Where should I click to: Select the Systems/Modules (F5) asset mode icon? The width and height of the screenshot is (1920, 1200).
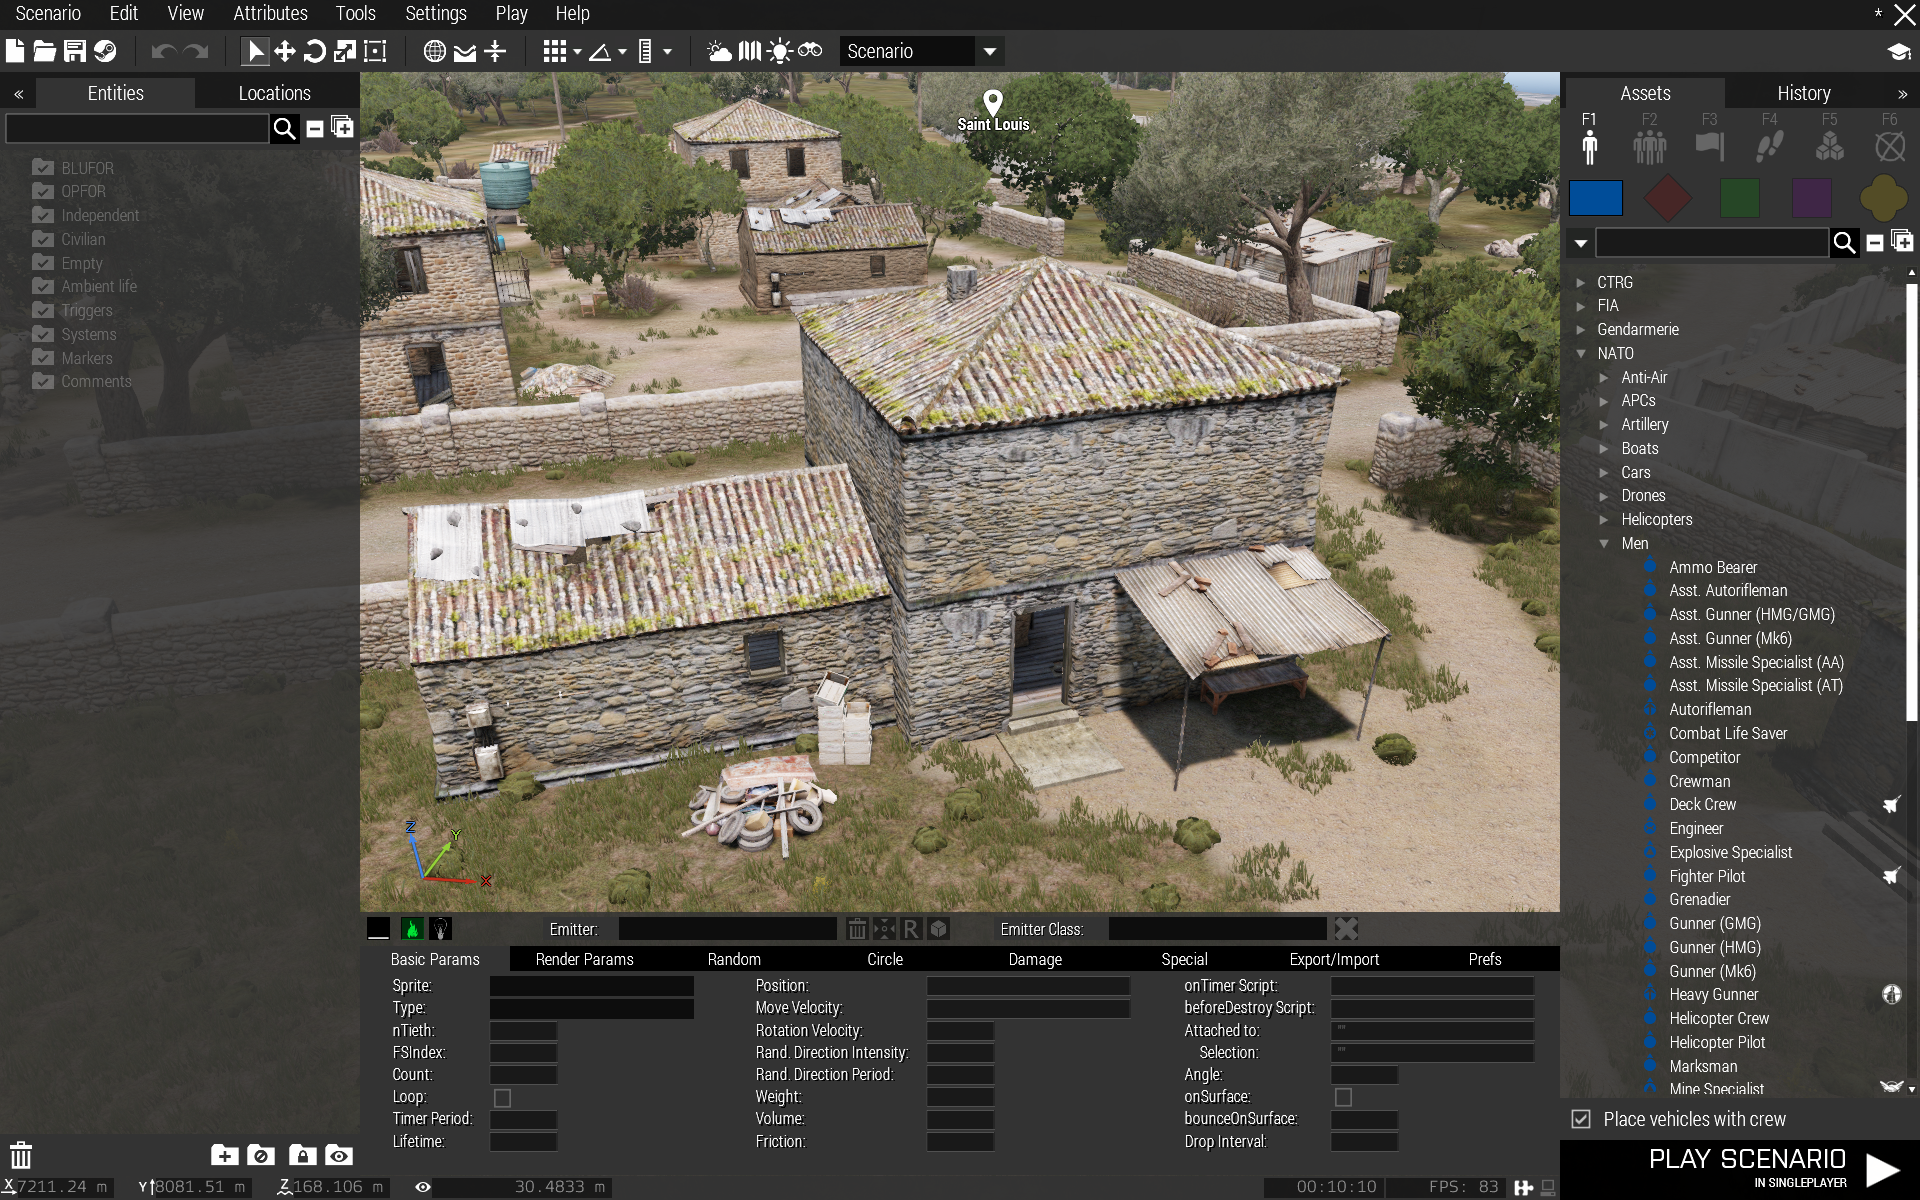point(1829,146)
